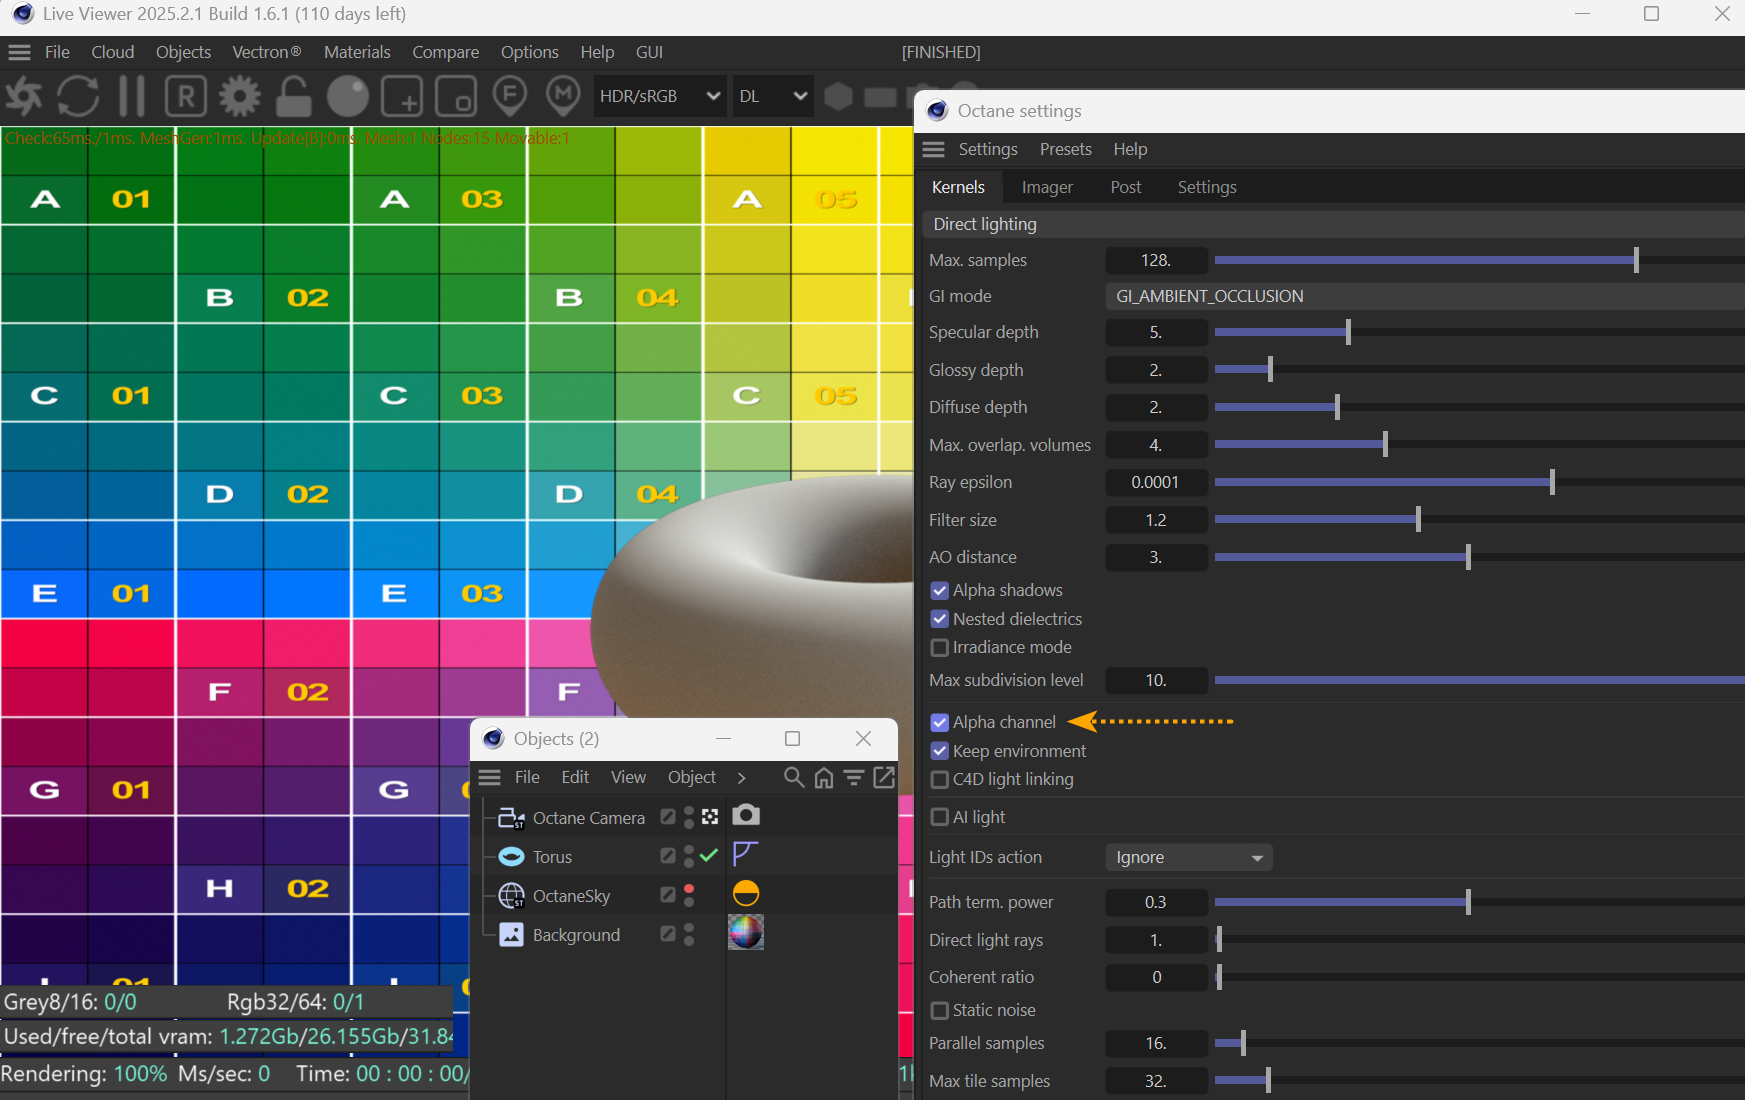Viewport: 1745px width, 1100px height.
Task: Toggle the Keep environment checkbox
Action: (940, 751)
